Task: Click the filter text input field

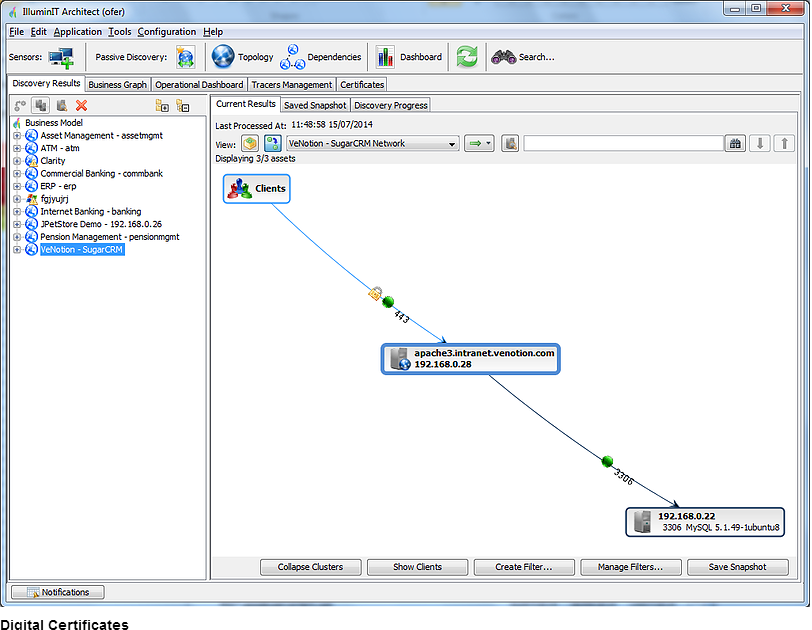Action: pyautogui.click(x=622, y=144)
